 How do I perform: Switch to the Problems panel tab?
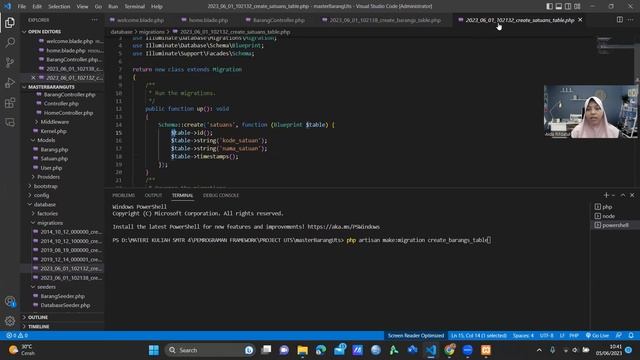(124, 196)
